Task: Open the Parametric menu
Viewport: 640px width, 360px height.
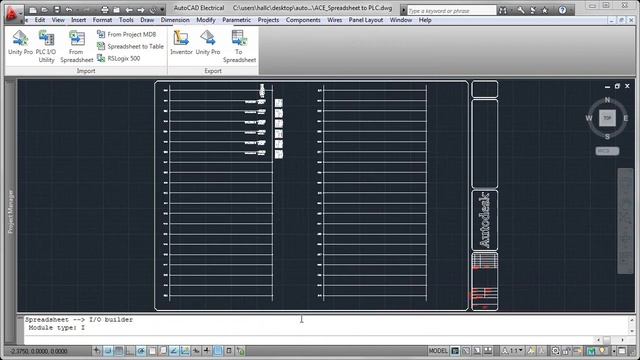Action: click(236, 20)
